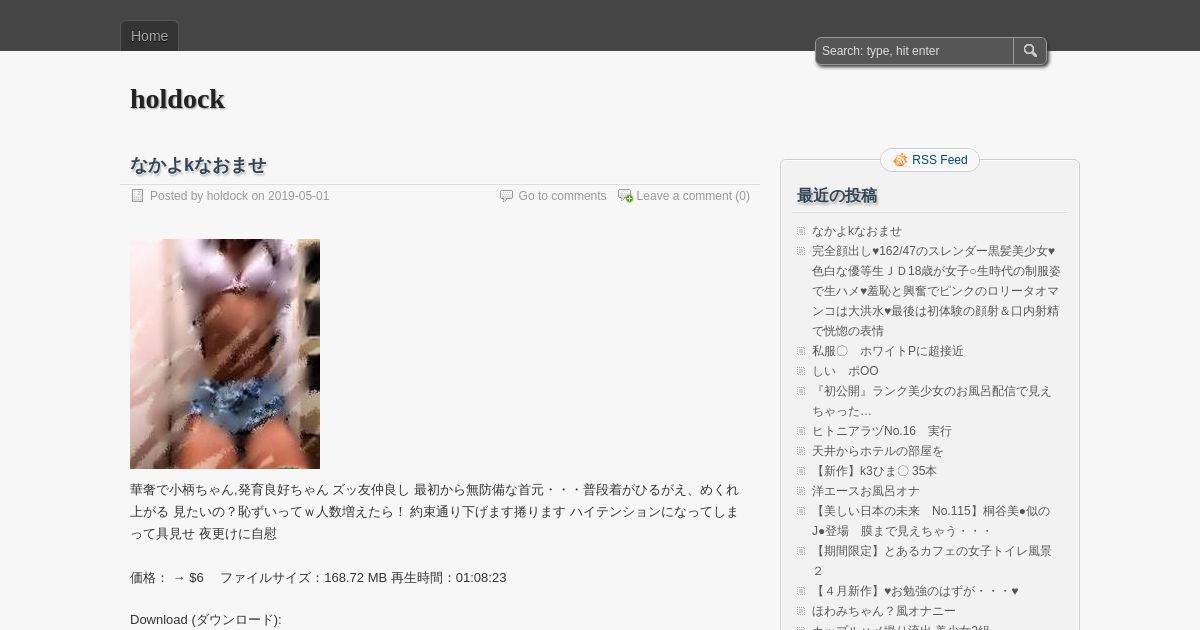Click the post page icon beside 'Posted by'
The height and width of the screenshot is (630, 1200).
click(x=138, y=196)
